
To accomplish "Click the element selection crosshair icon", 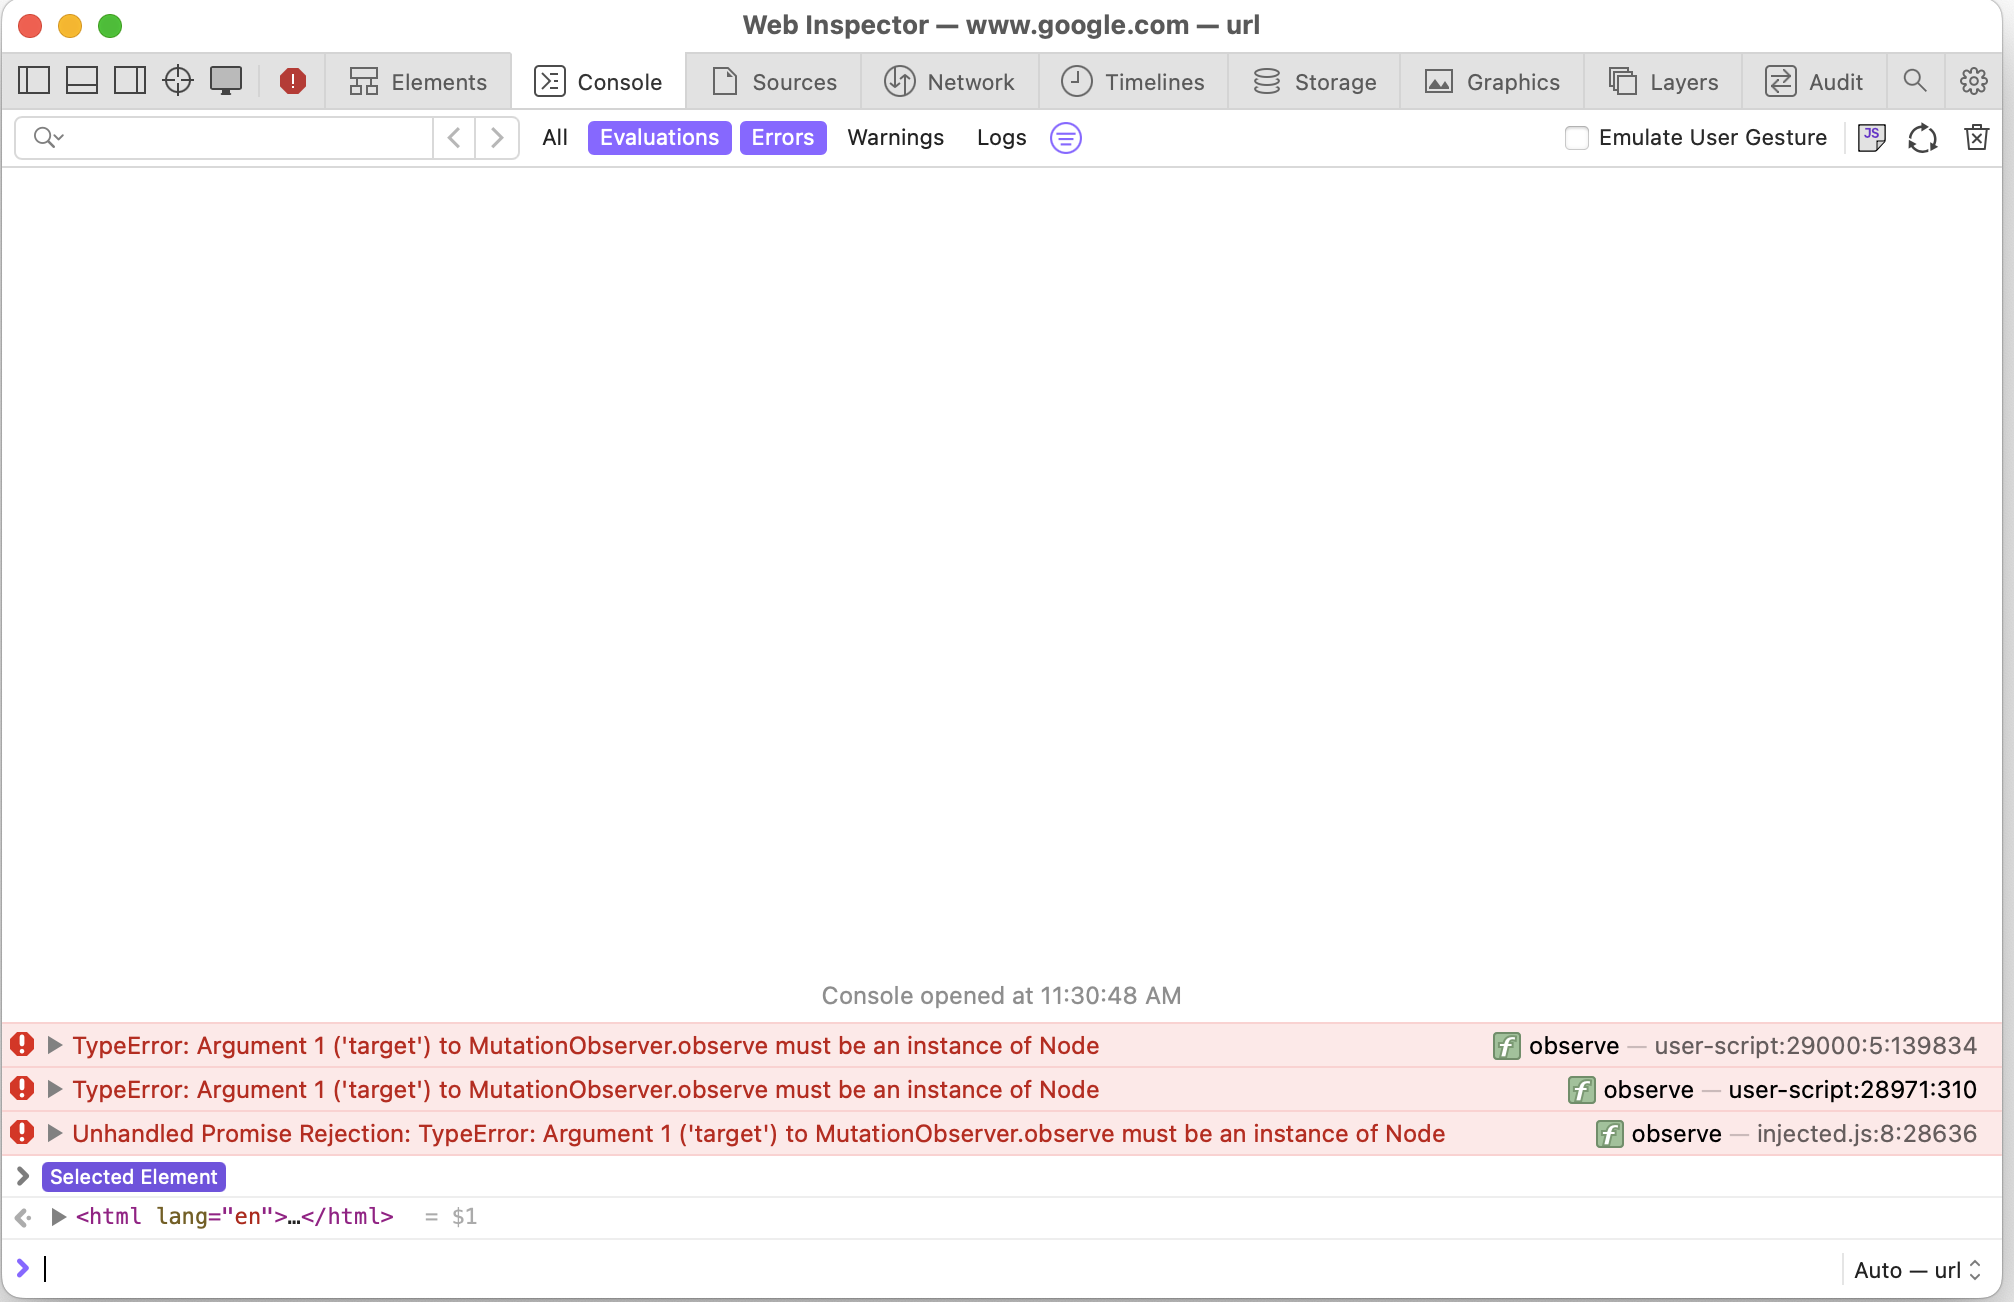I will click(178, 81).
